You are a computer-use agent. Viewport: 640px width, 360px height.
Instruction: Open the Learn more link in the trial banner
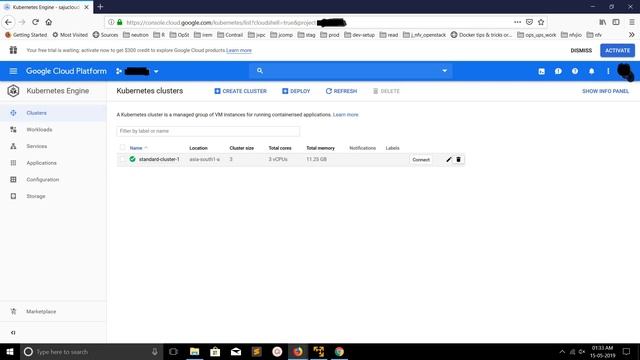point(239,51)
